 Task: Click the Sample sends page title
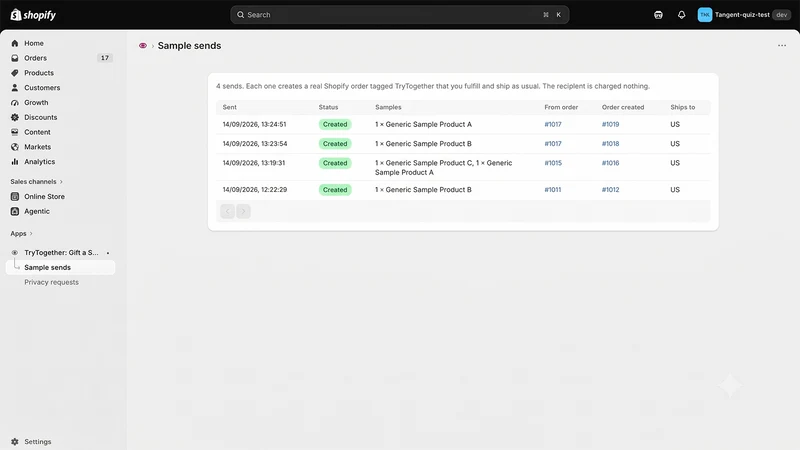pyautogui.click(x=189, y=46)
